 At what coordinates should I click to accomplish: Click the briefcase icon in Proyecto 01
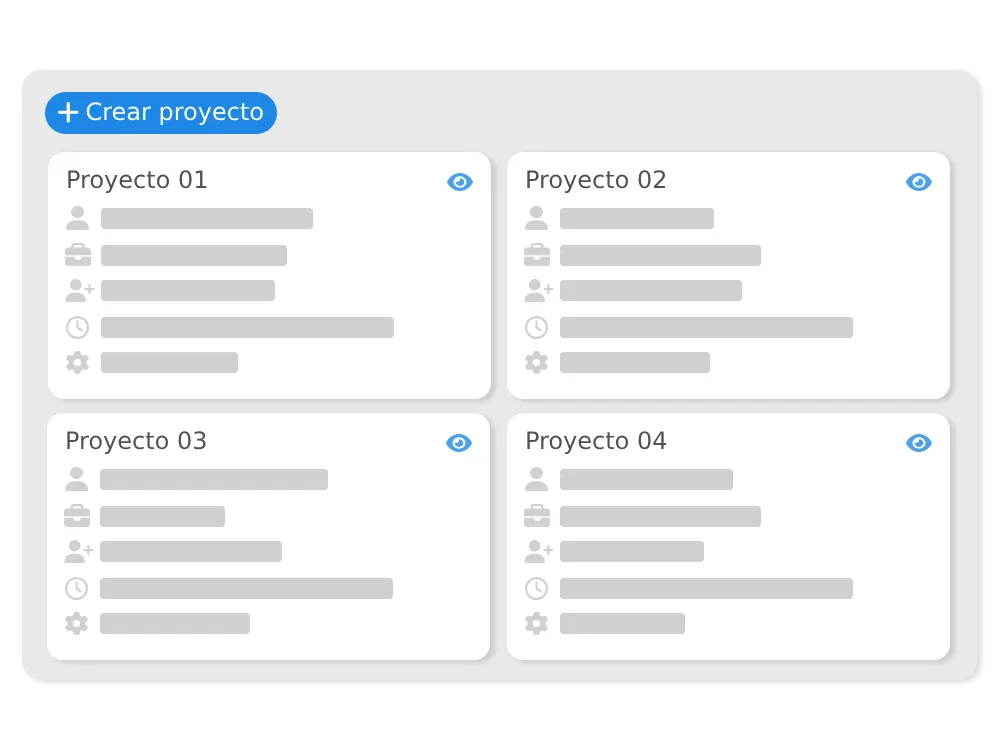pyautogui.click(x=78, y=254)
